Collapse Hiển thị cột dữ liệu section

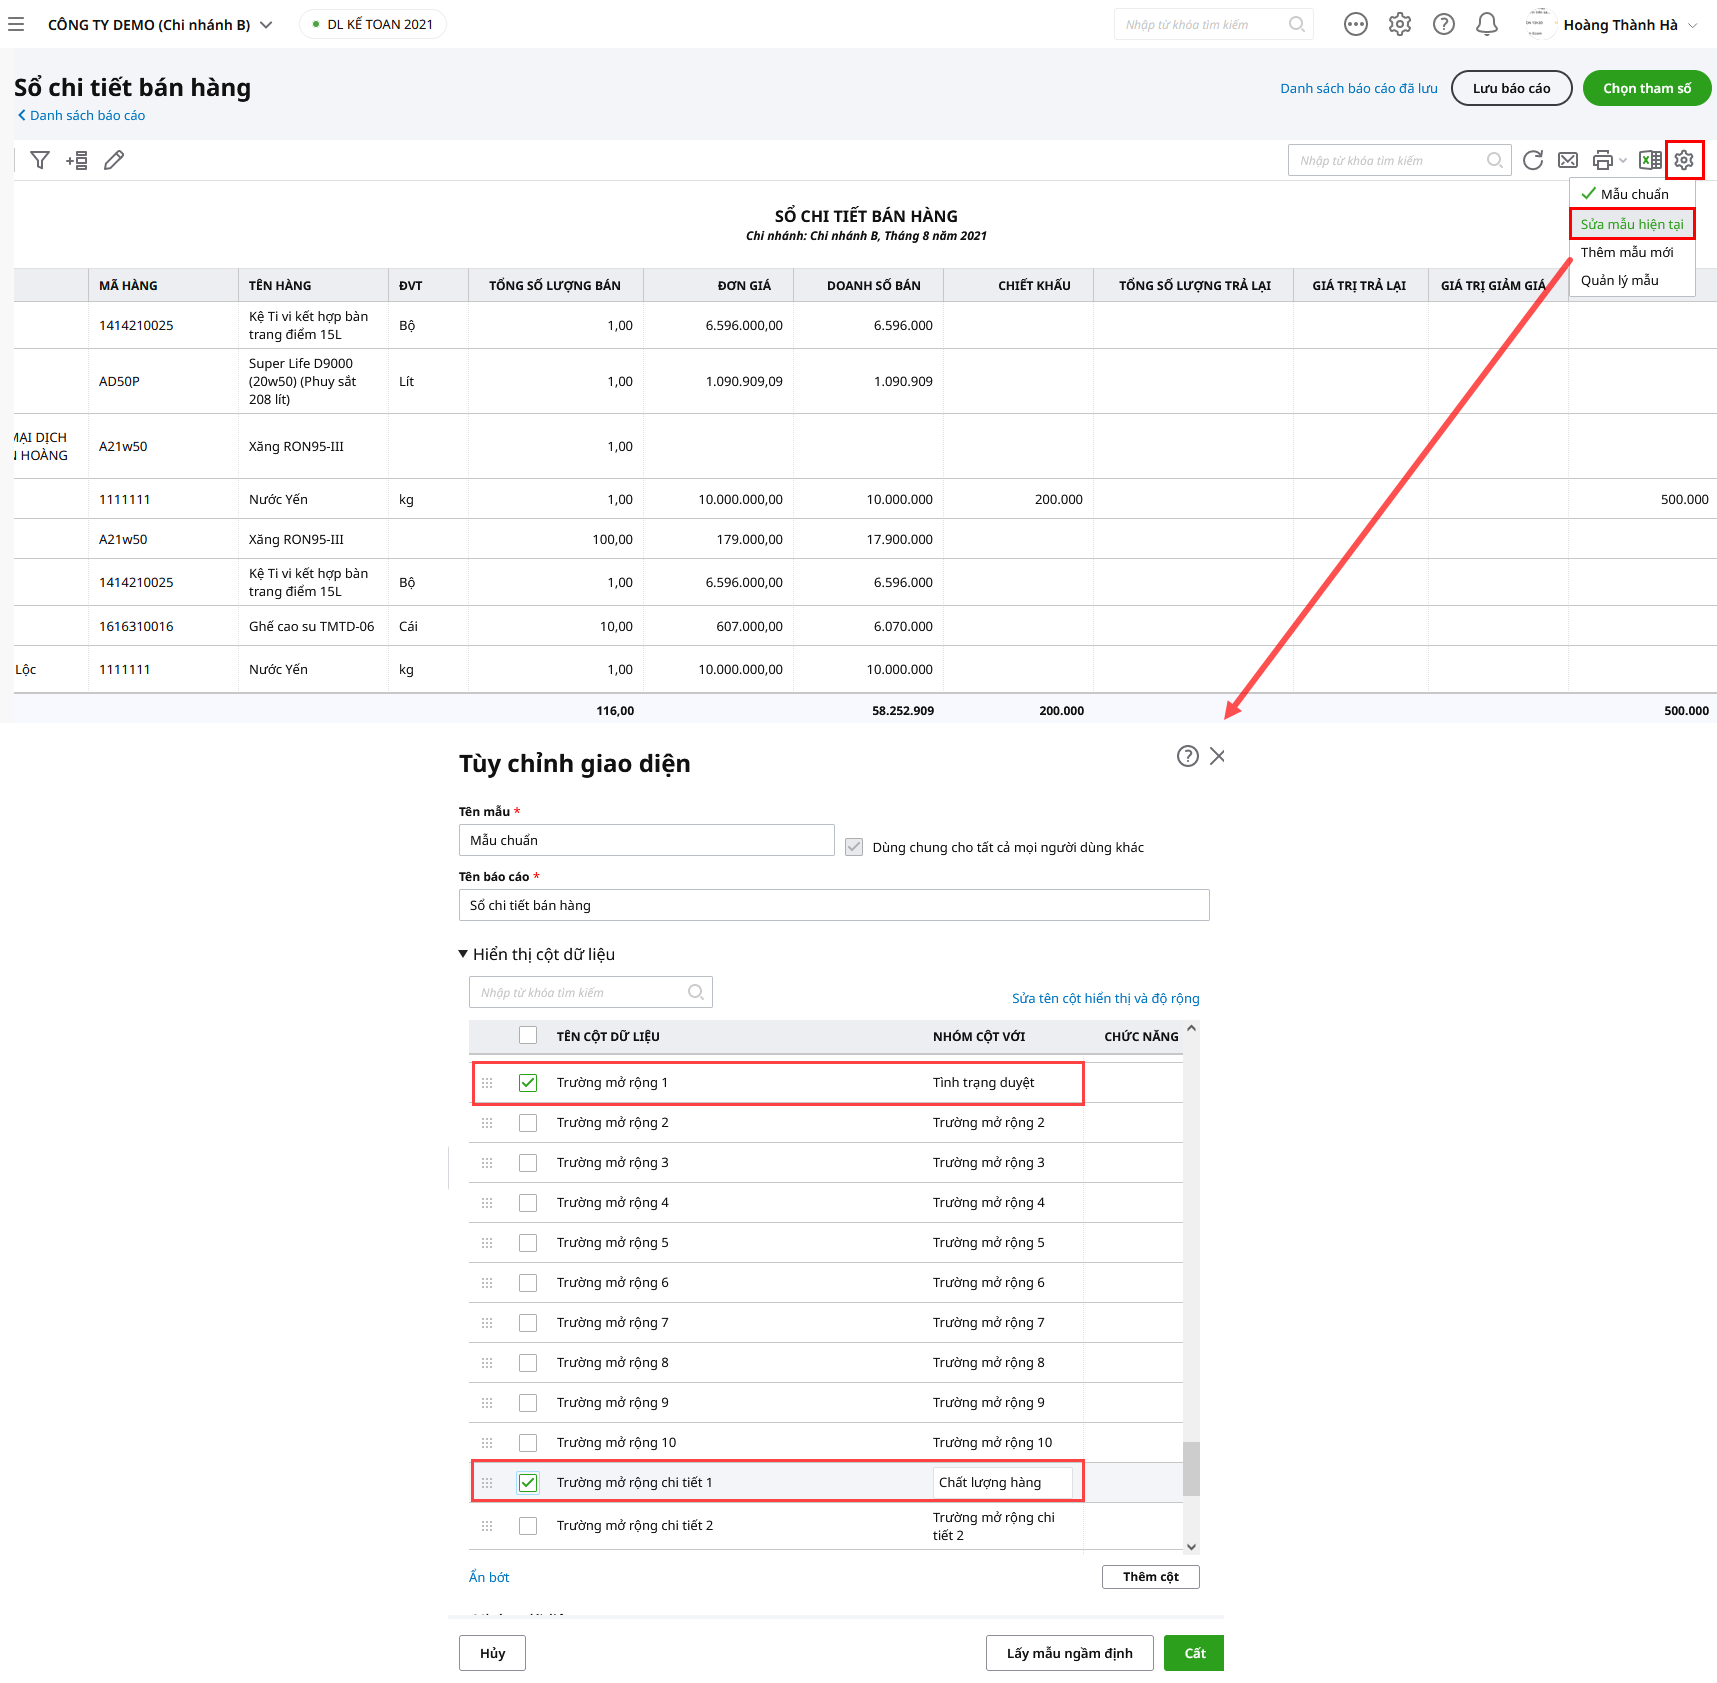[x=464, y=954]
